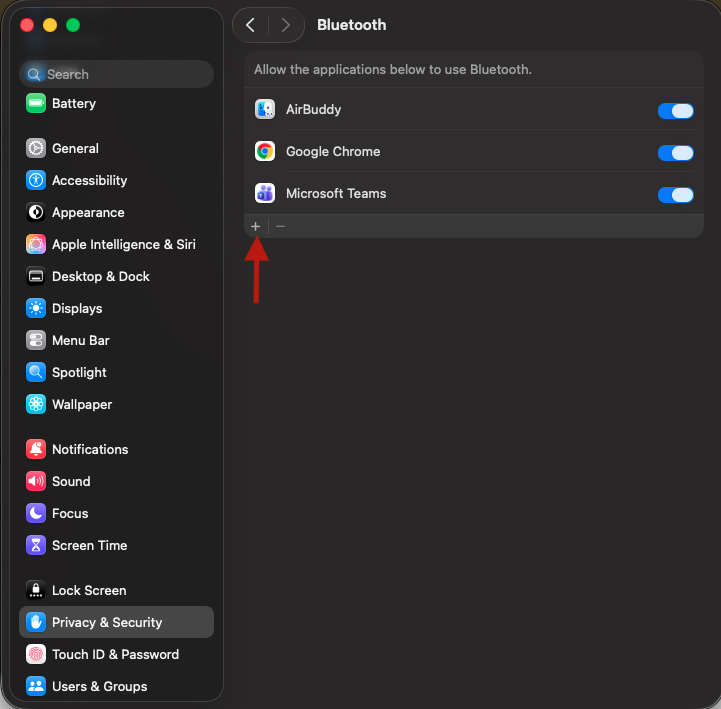The image size is (721, 709).
Task: Select Lock Screen label
Action: pyautogui.click(x=89, y=590)
